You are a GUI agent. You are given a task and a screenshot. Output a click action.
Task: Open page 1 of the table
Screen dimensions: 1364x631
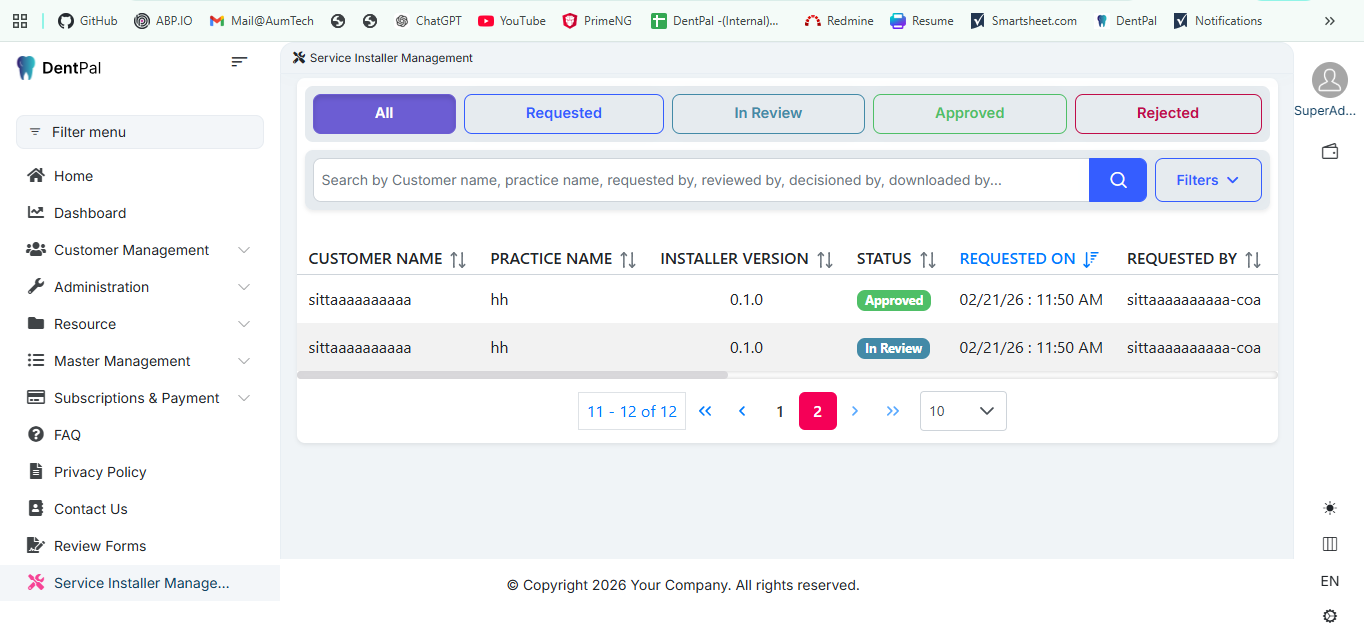tap(780, 411)
